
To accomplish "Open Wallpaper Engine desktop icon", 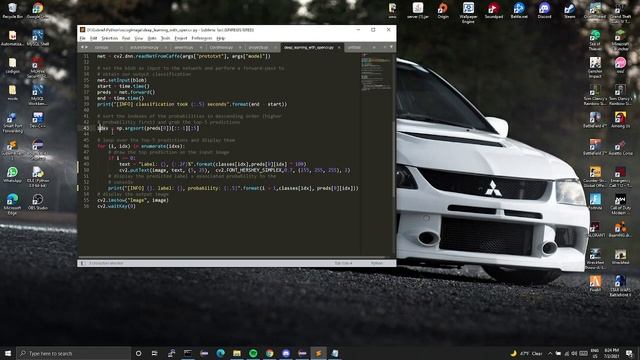I will [x=468, y=13].
